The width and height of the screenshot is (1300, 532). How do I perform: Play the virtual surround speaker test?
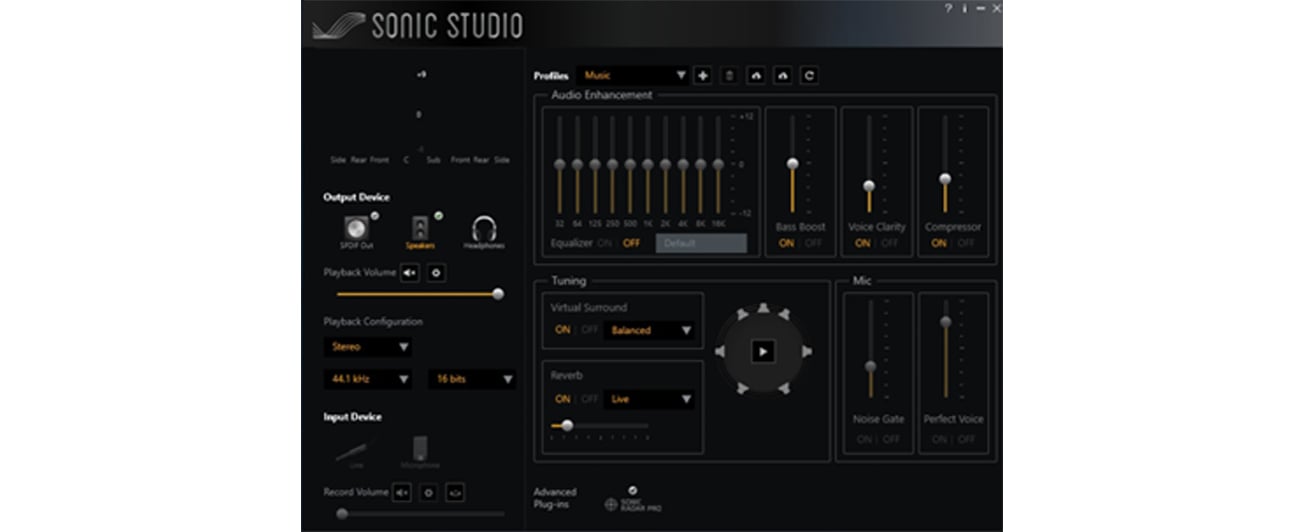[x=763, y=351]
